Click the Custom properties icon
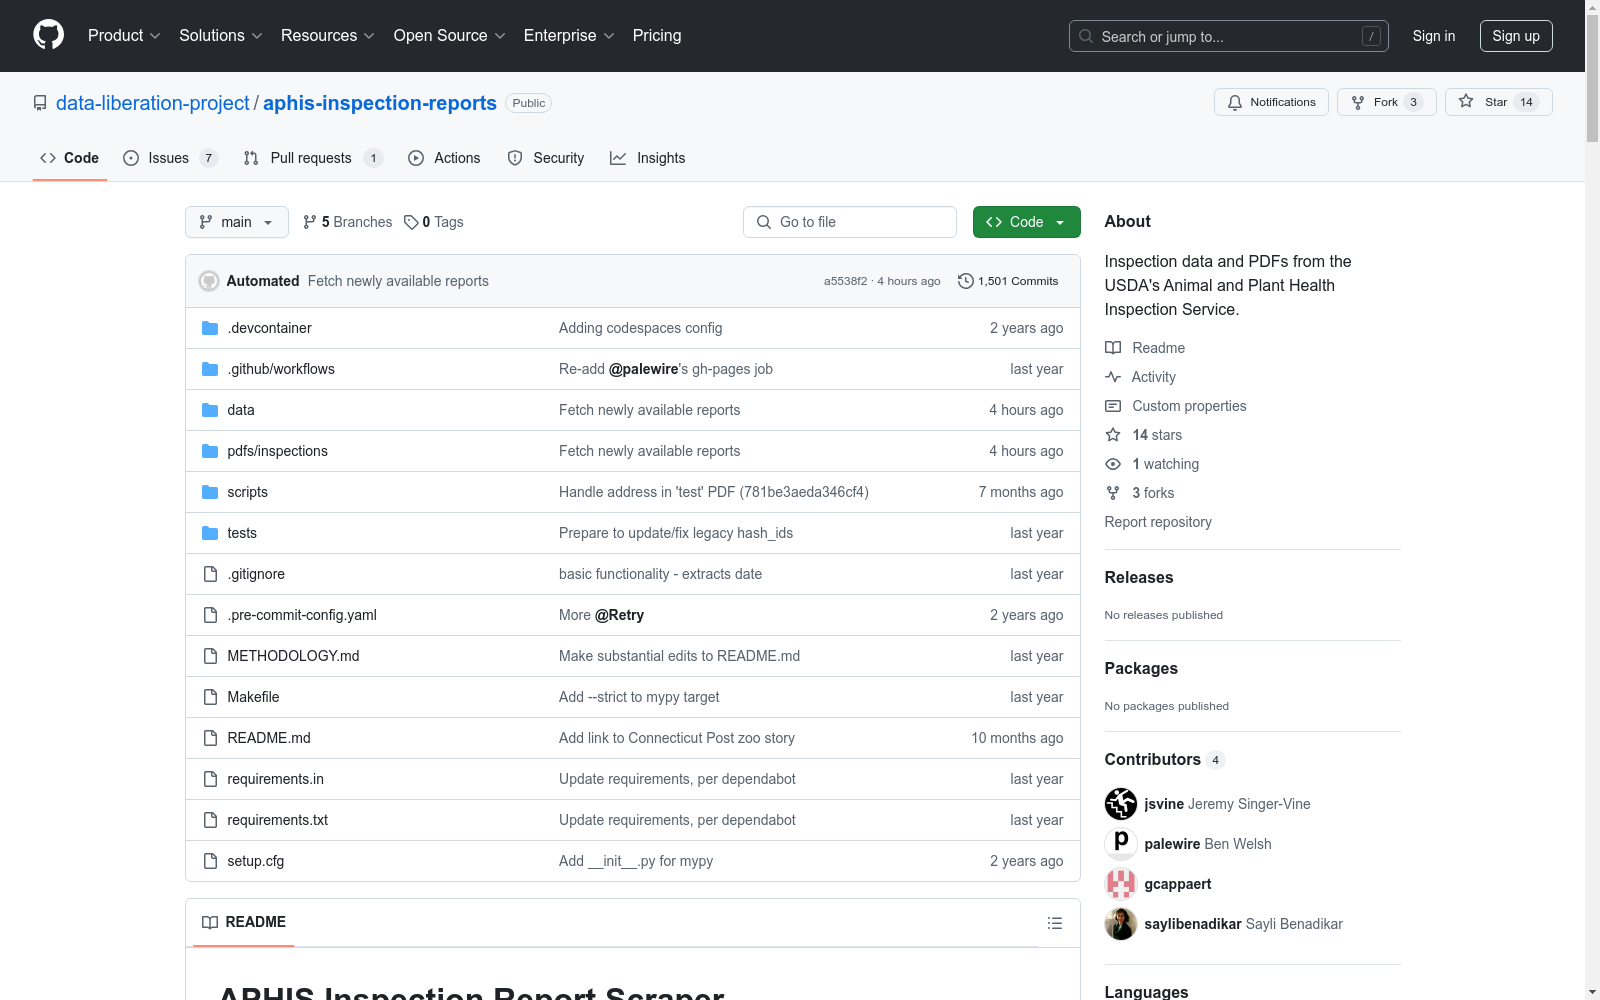Screen dimensions: 1600x1000 click(1113, 406)
